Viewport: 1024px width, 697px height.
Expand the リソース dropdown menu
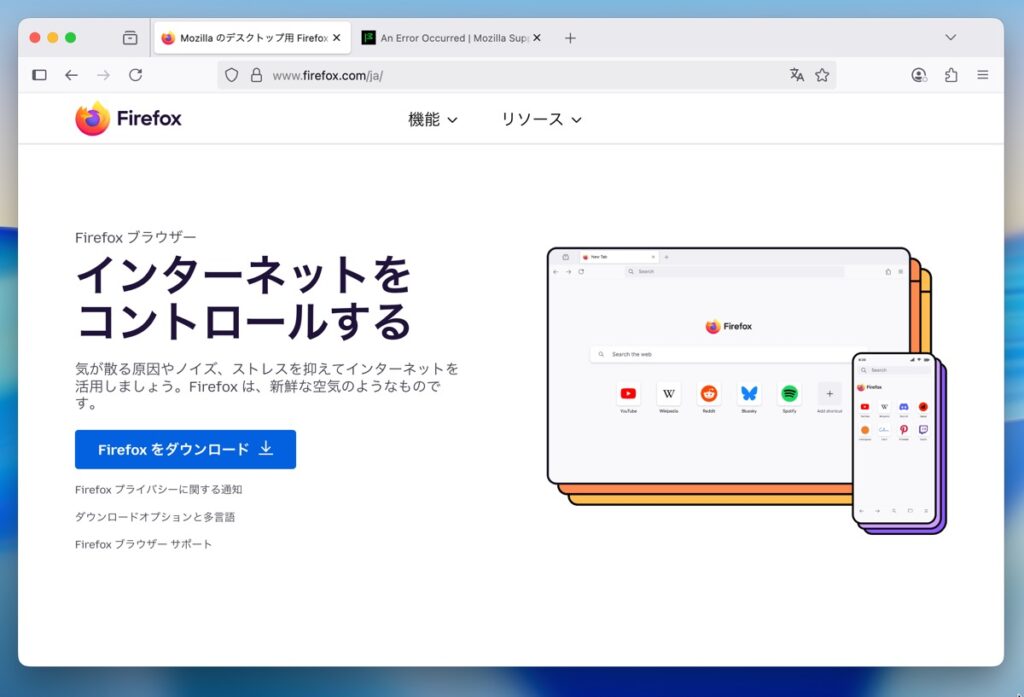coord(541,120)
